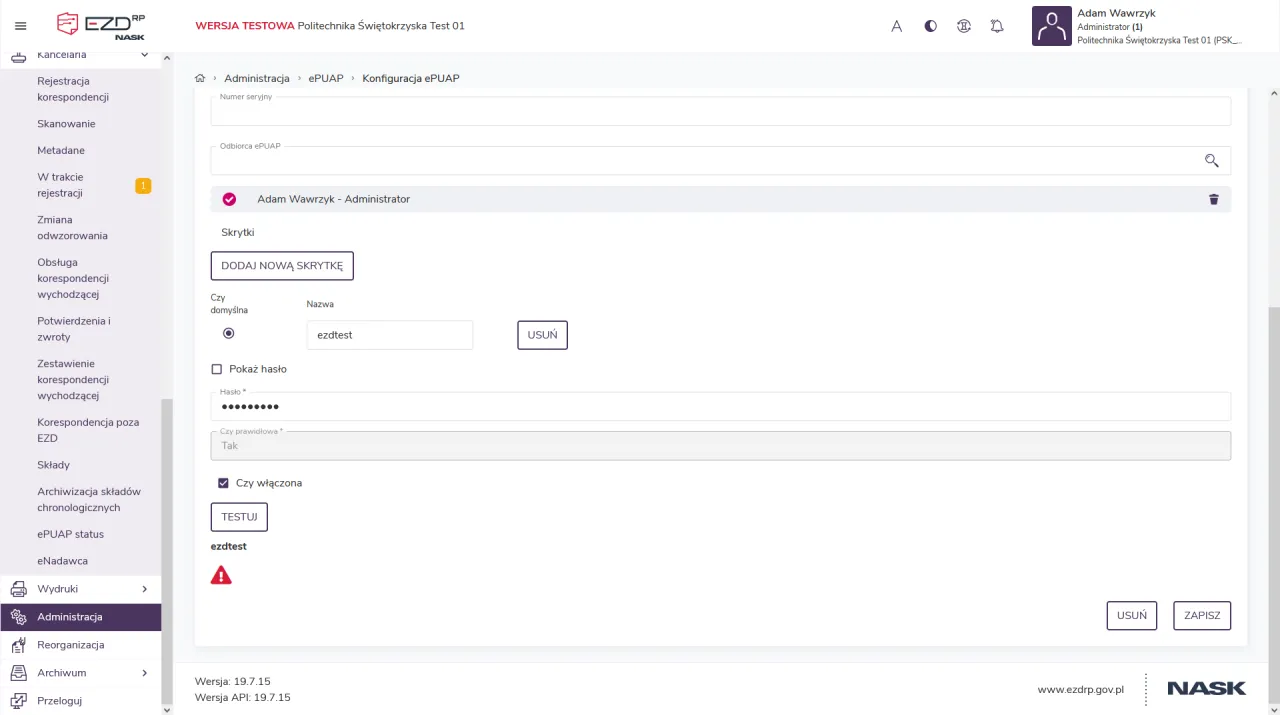
Task: Click the home breadcrumb icon
Action: (200, 78)
